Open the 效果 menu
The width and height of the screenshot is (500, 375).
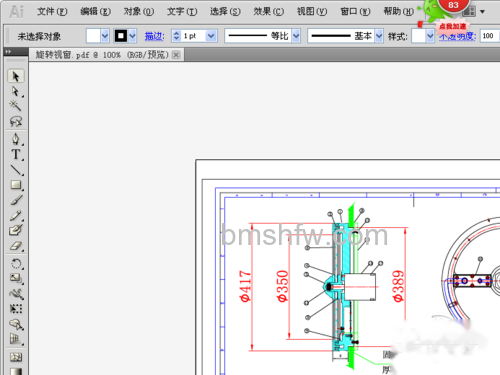268,12
